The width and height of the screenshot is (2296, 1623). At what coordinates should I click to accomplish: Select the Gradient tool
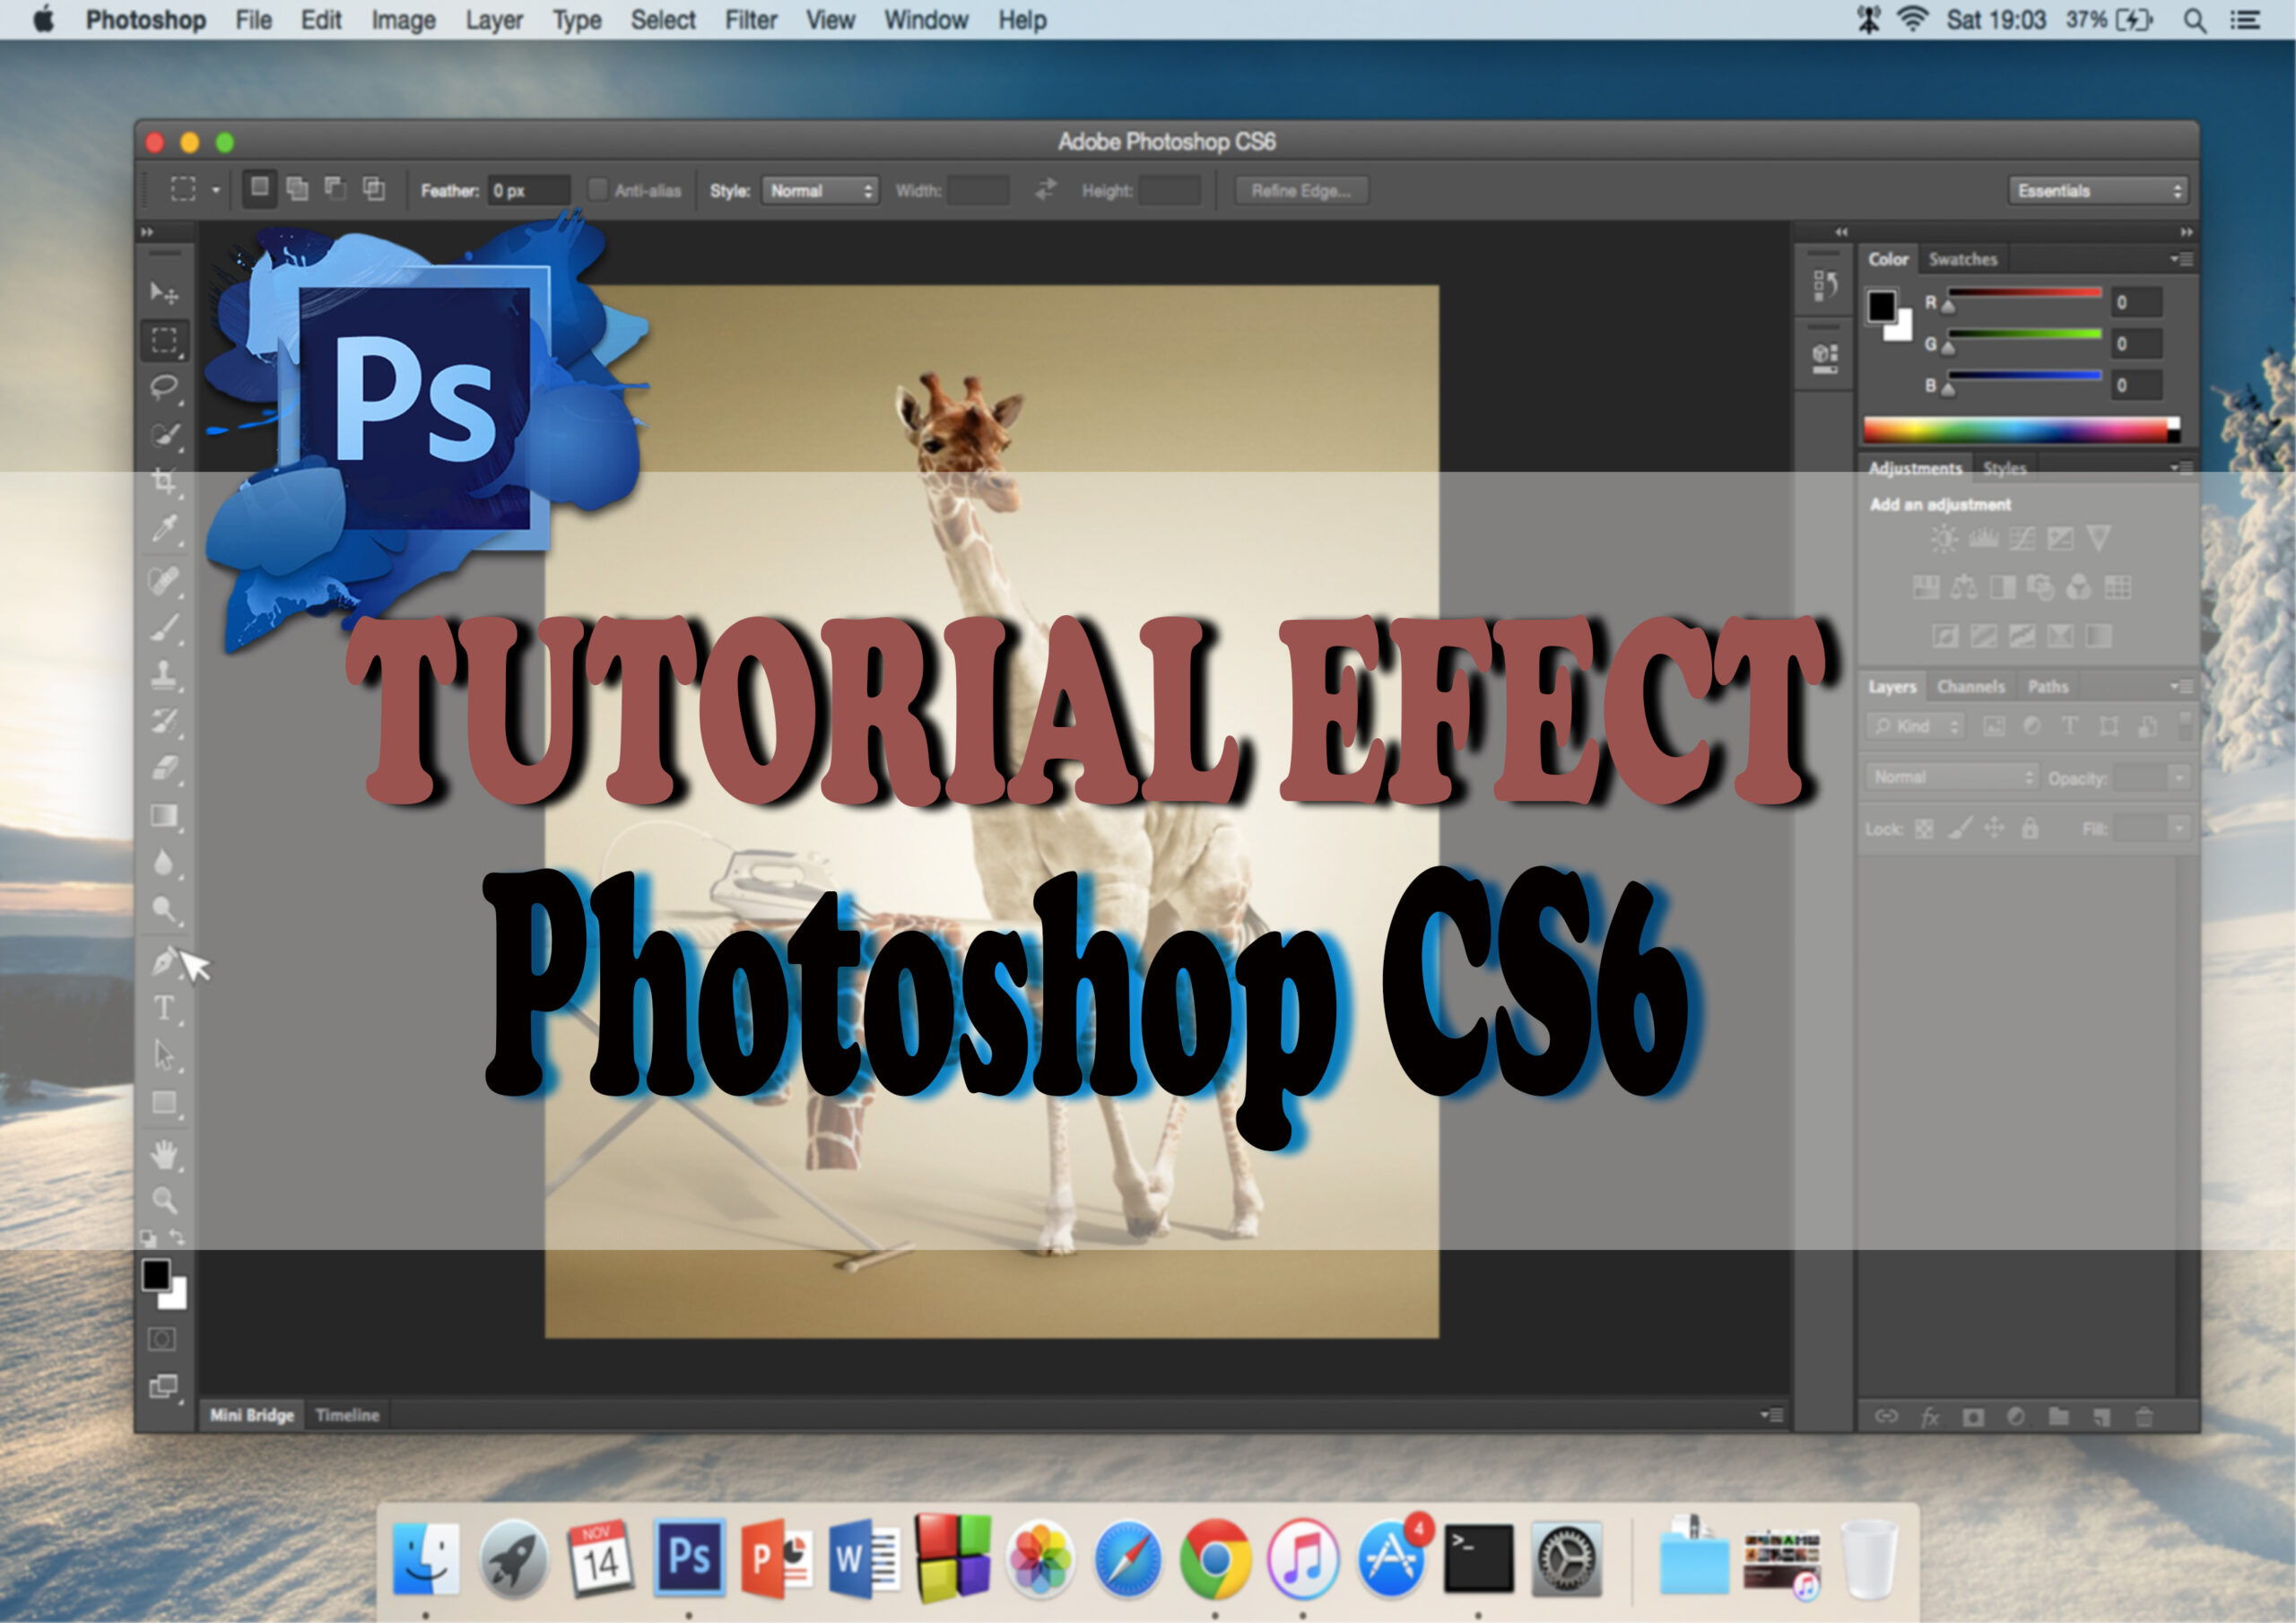pos(164,816)
